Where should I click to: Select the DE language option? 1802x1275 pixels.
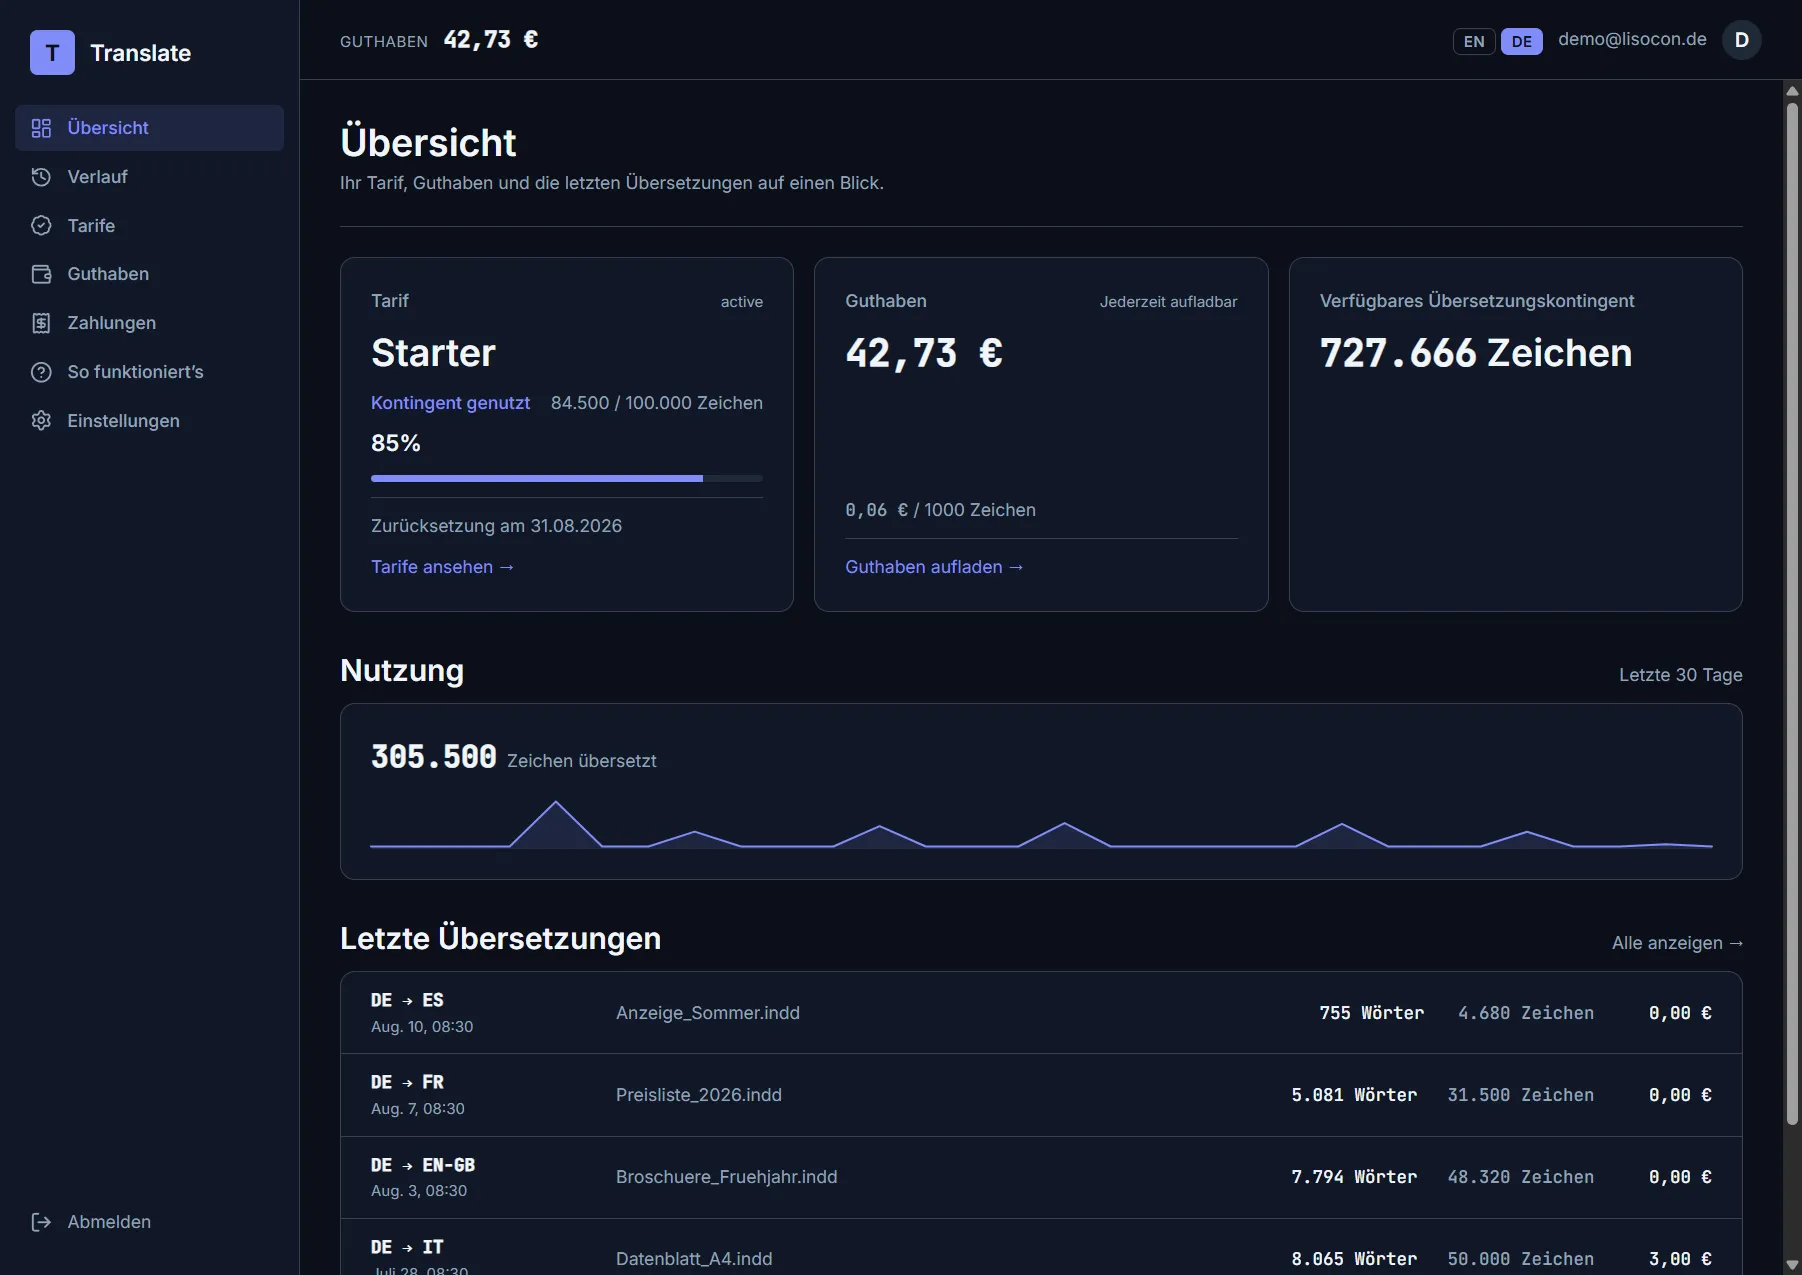[x=1521, y=41]
